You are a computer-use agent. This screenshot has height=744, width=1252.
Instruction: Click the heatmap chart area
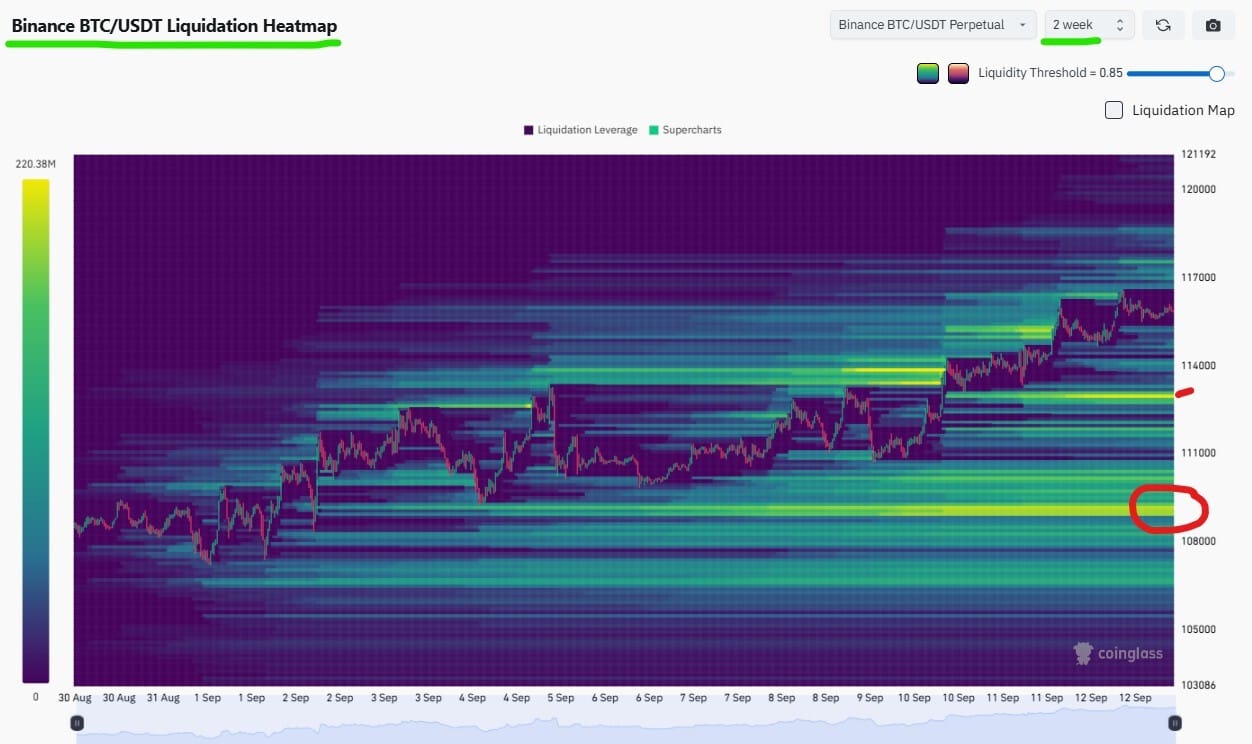pyautogui.click(x=623, y=420)
